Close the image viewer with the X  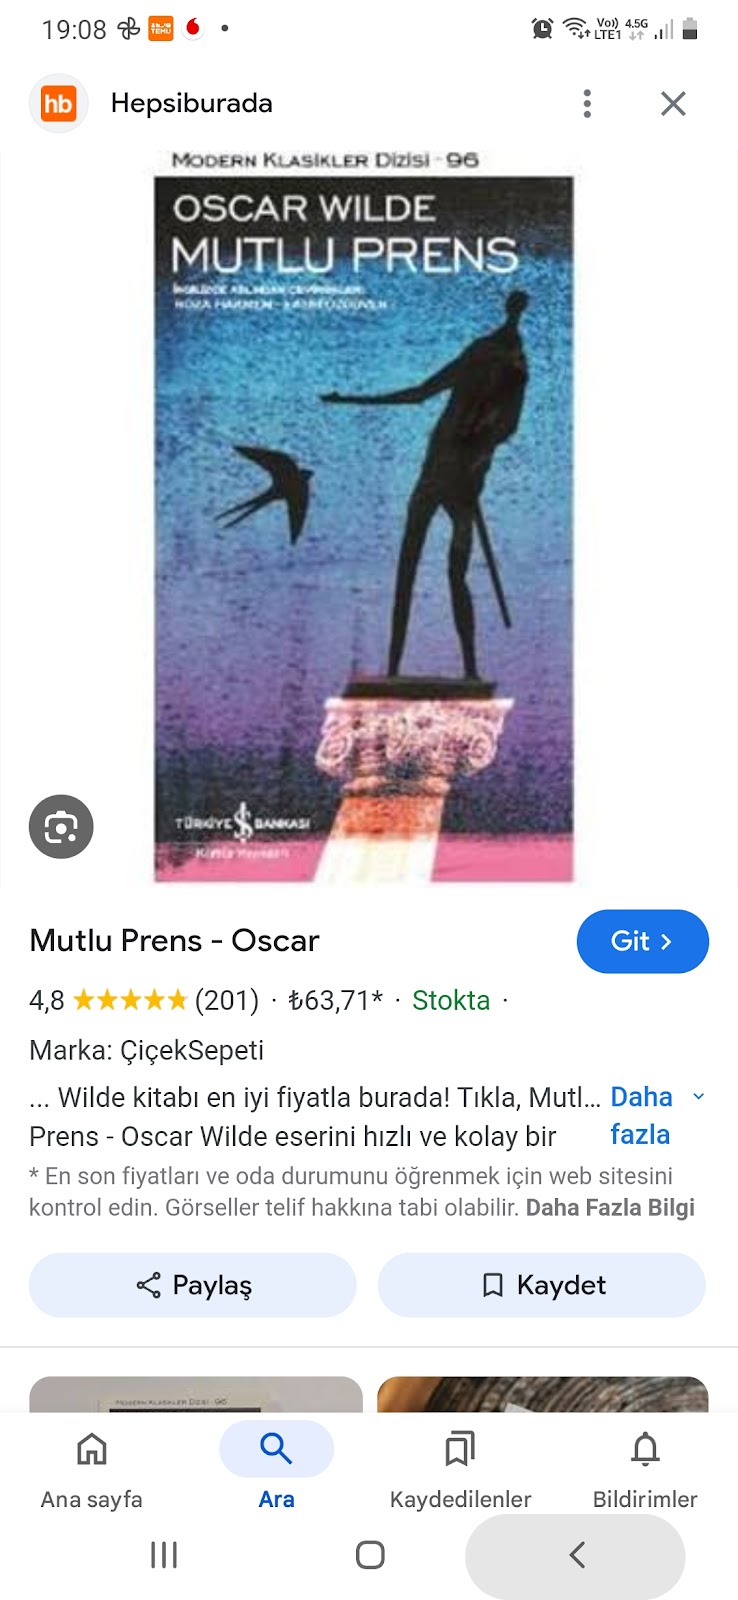673,103
